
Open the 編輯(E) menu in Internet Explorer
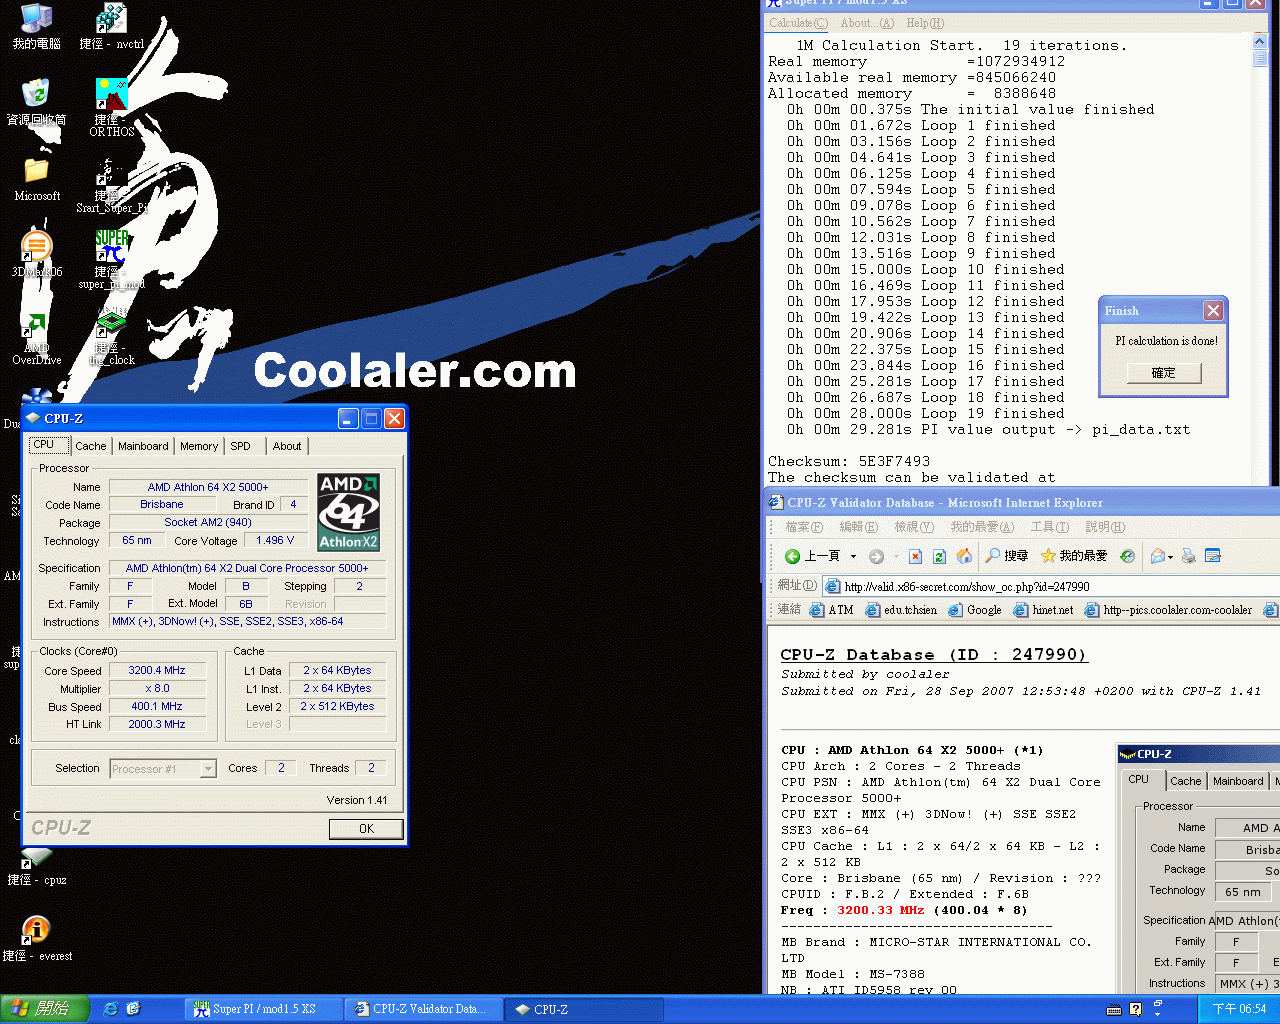(858, 527)
